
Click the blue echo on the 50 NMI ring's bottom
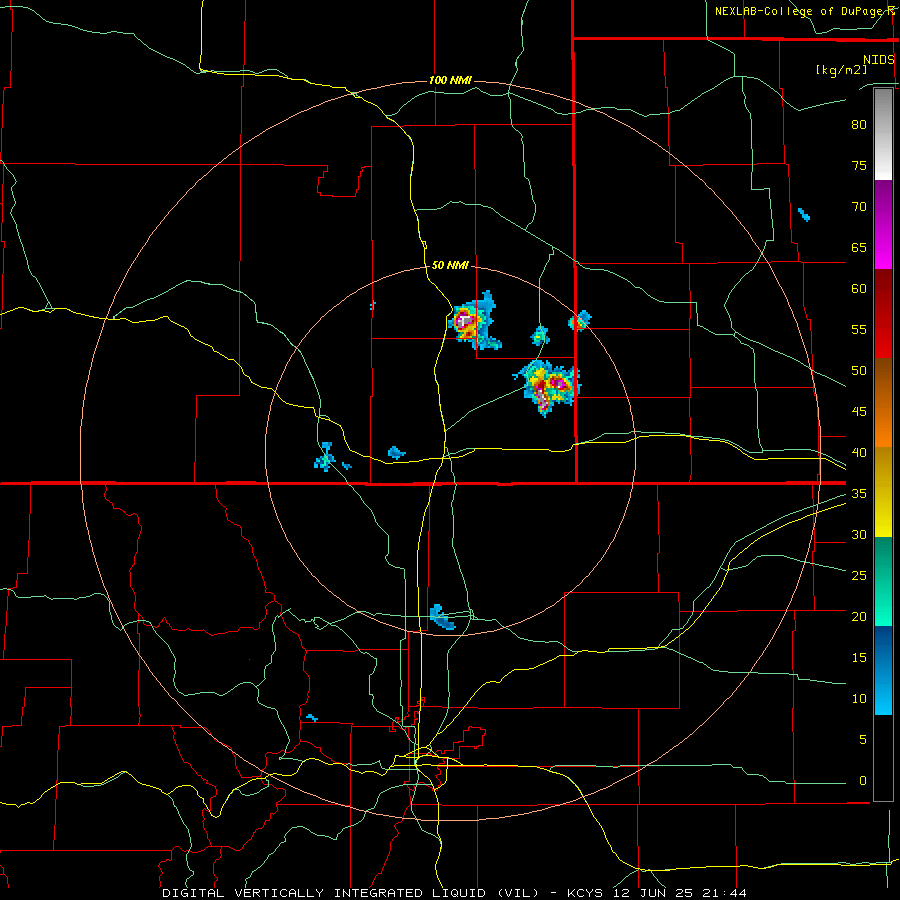pyautogui.click(x=443, y=617)
